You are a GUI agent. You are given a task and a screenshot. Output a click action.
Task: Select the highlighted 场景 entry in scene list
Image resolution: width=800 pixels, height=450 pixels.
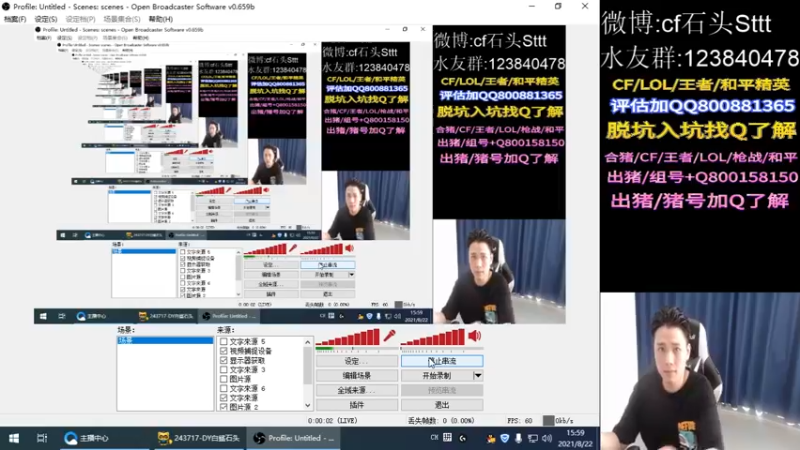point(165,340)
